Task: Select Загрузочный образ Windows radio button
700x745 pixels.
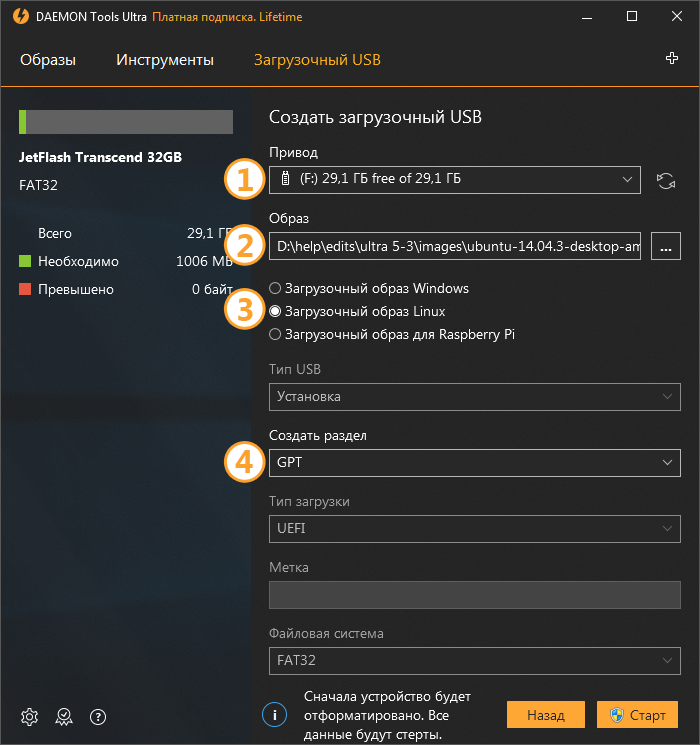Action: (x=275, y=288)
